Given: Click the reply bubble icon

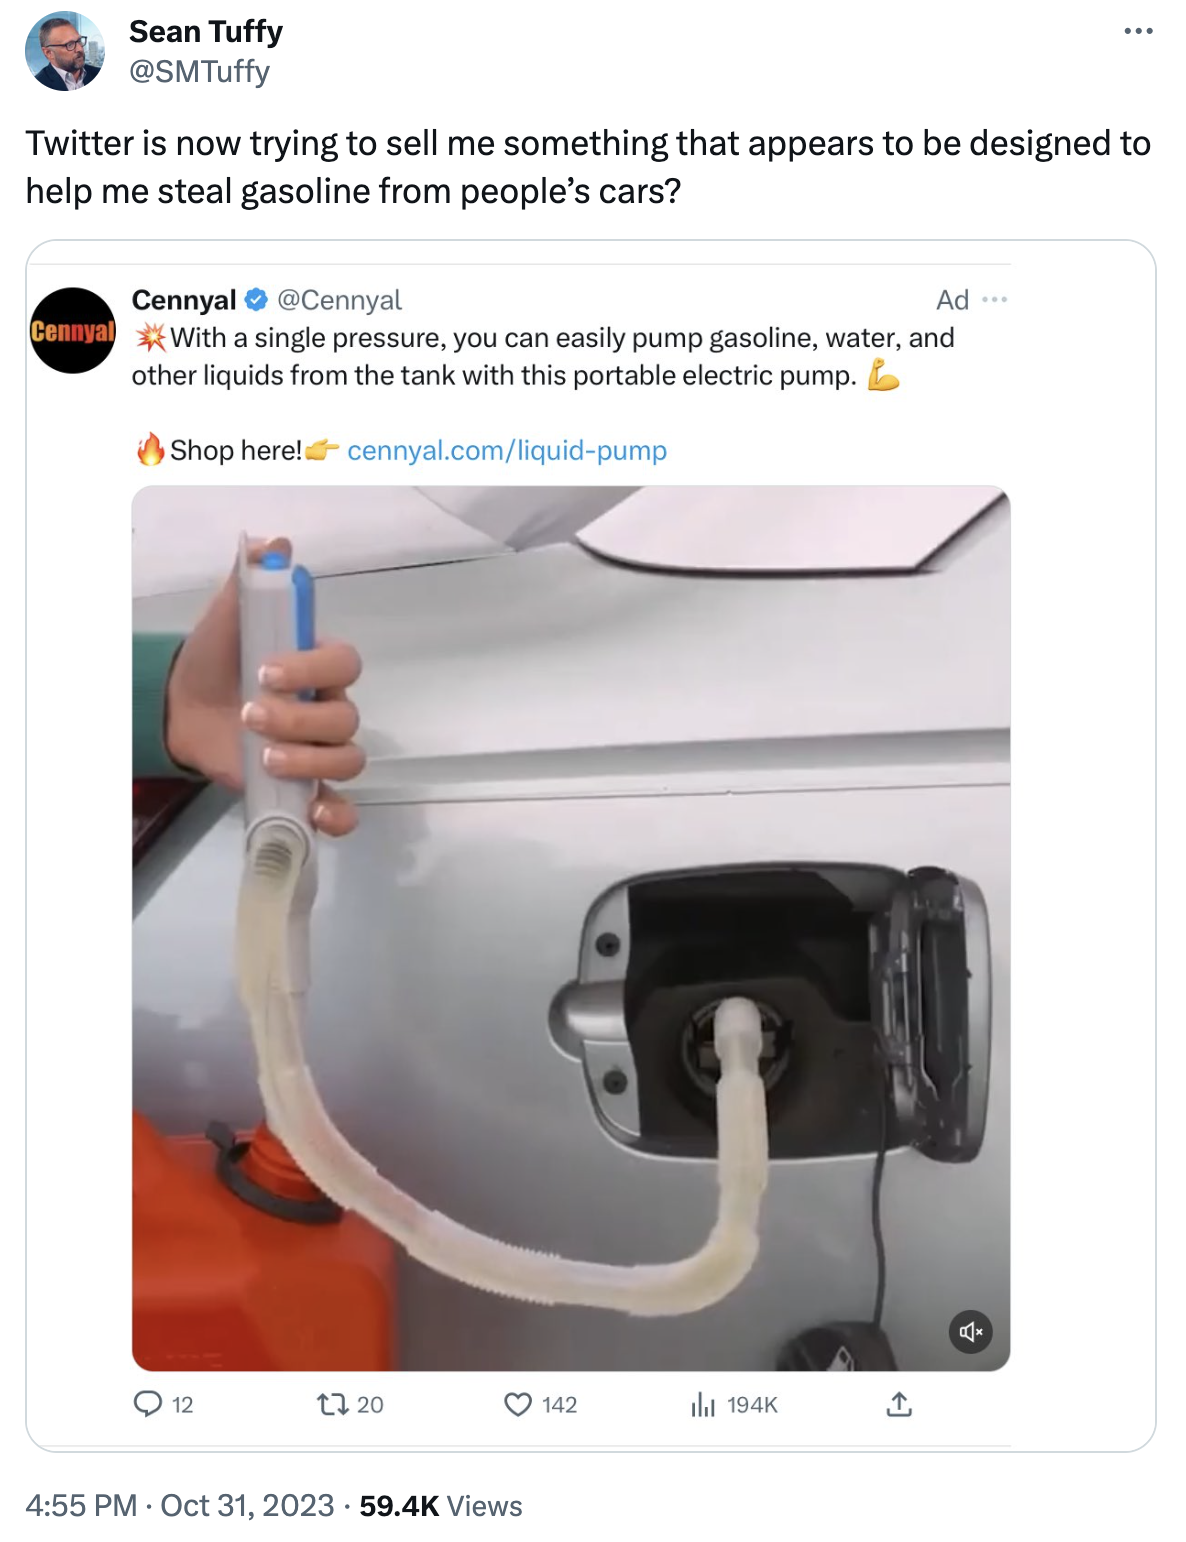Looking at the screenshot, I should point(148,1404).
